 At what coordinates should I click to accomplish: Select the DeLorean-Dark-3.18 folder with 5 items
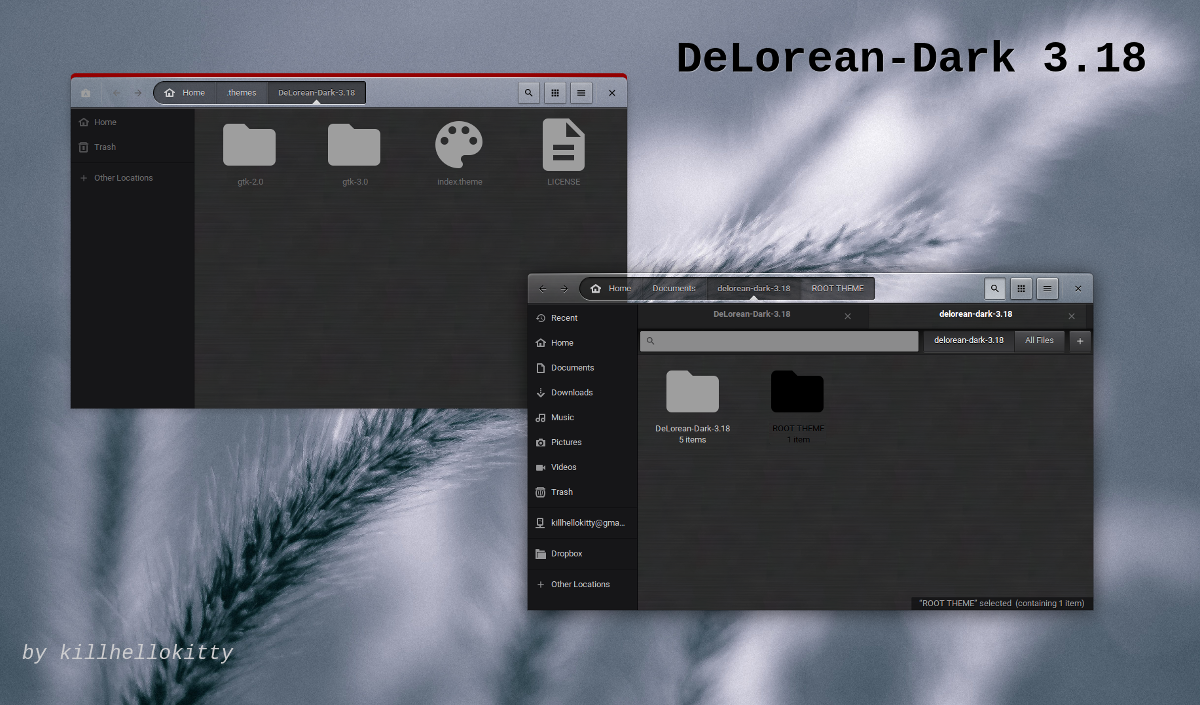click(692, 406)
